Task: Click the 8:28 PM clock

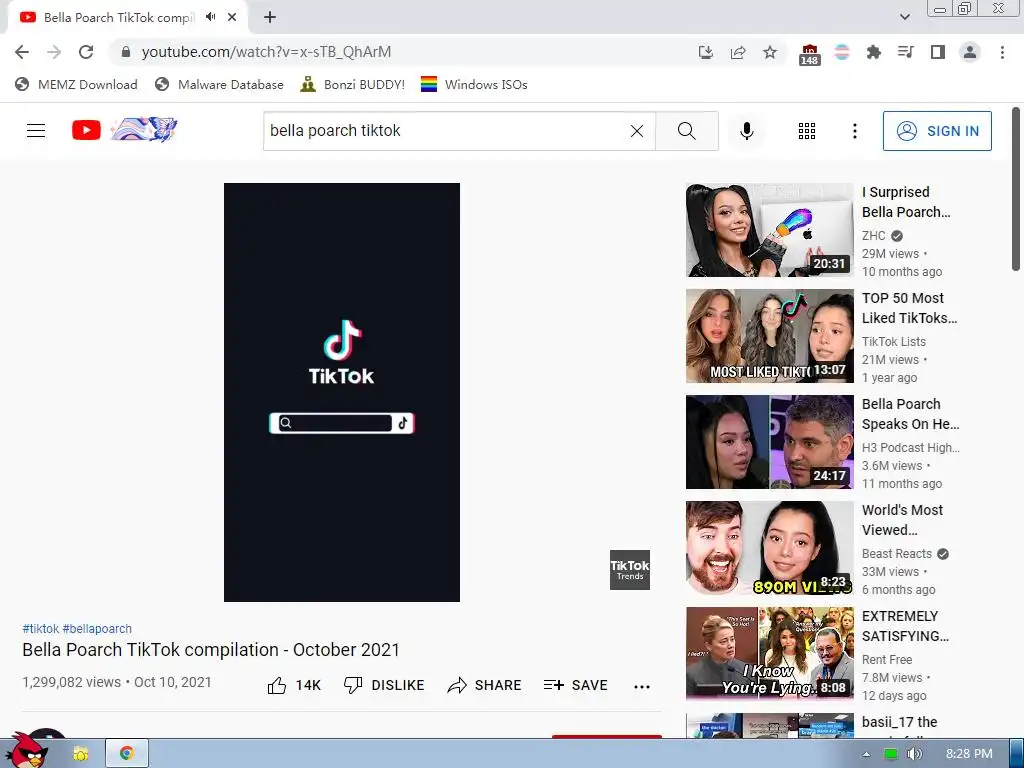Action: [x=968, y=754]
